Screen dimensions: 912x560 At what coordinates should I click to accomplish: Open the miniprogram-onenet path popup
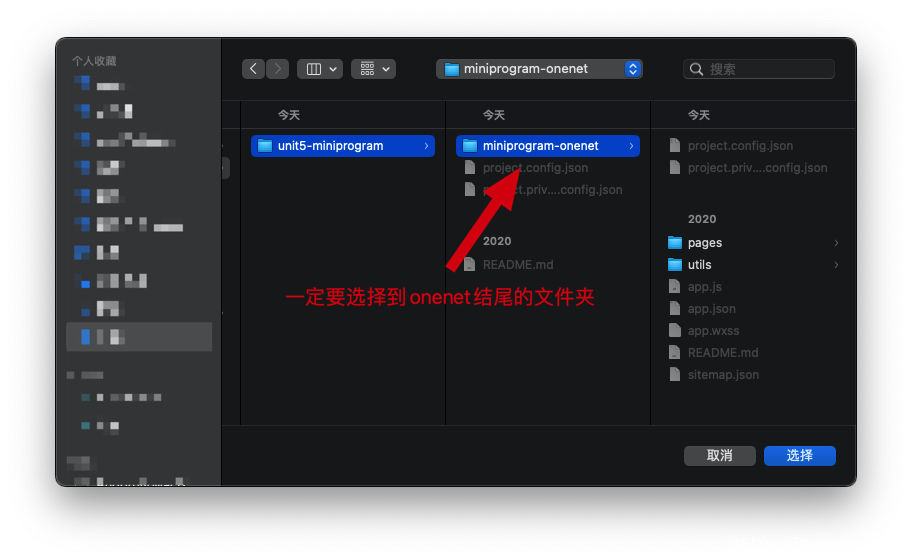click(539, 69)
